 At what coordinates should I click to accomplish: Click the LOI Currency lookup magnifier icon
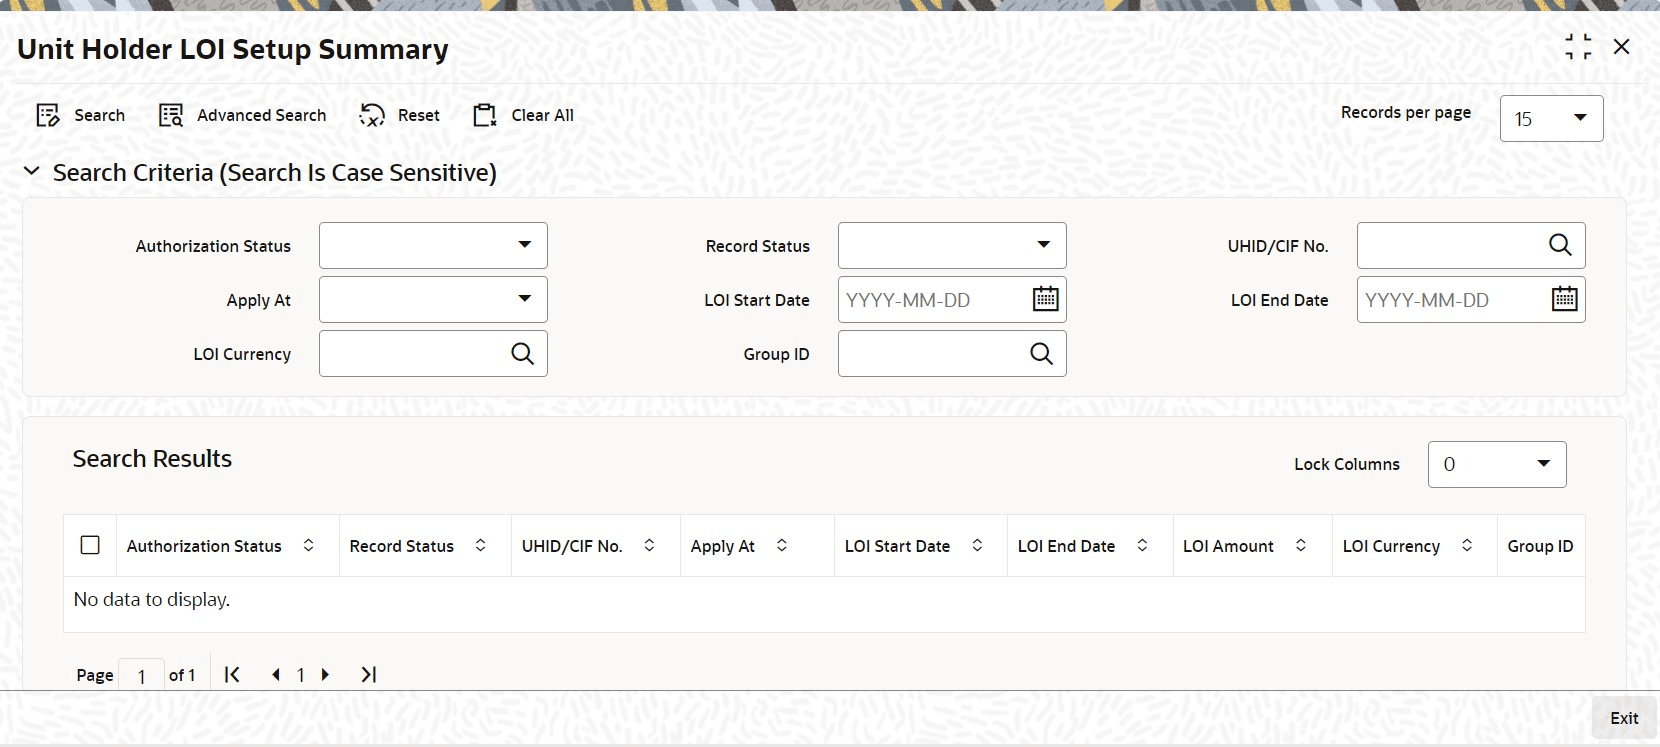pyautogui.click(x=522, y=353)
